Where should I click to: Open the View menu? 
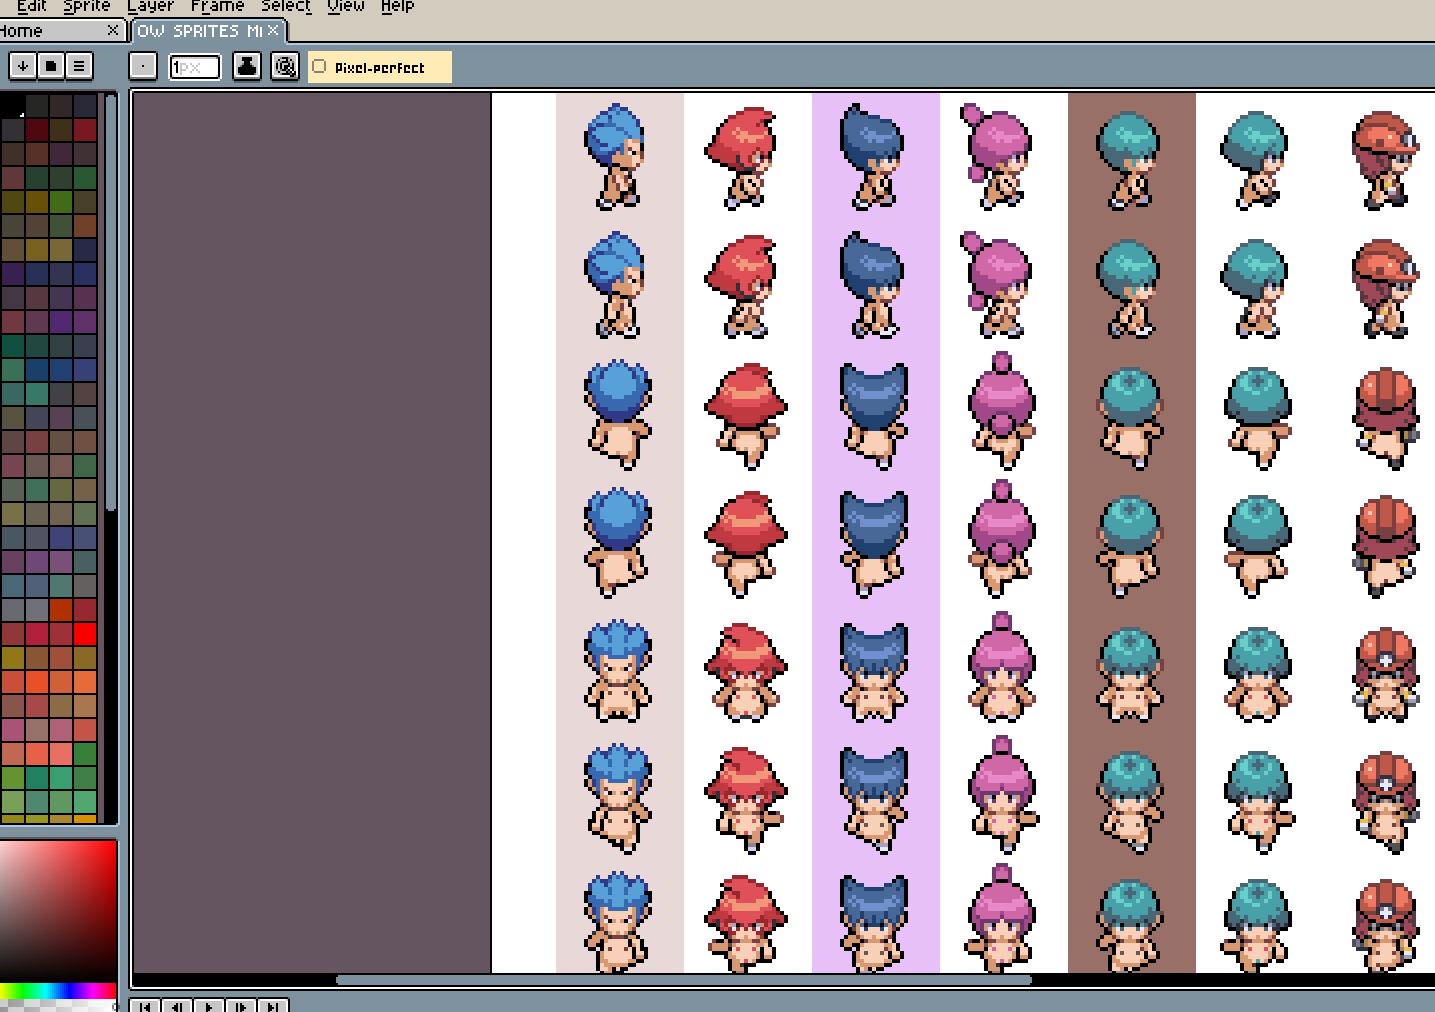[x=346, y=6]
